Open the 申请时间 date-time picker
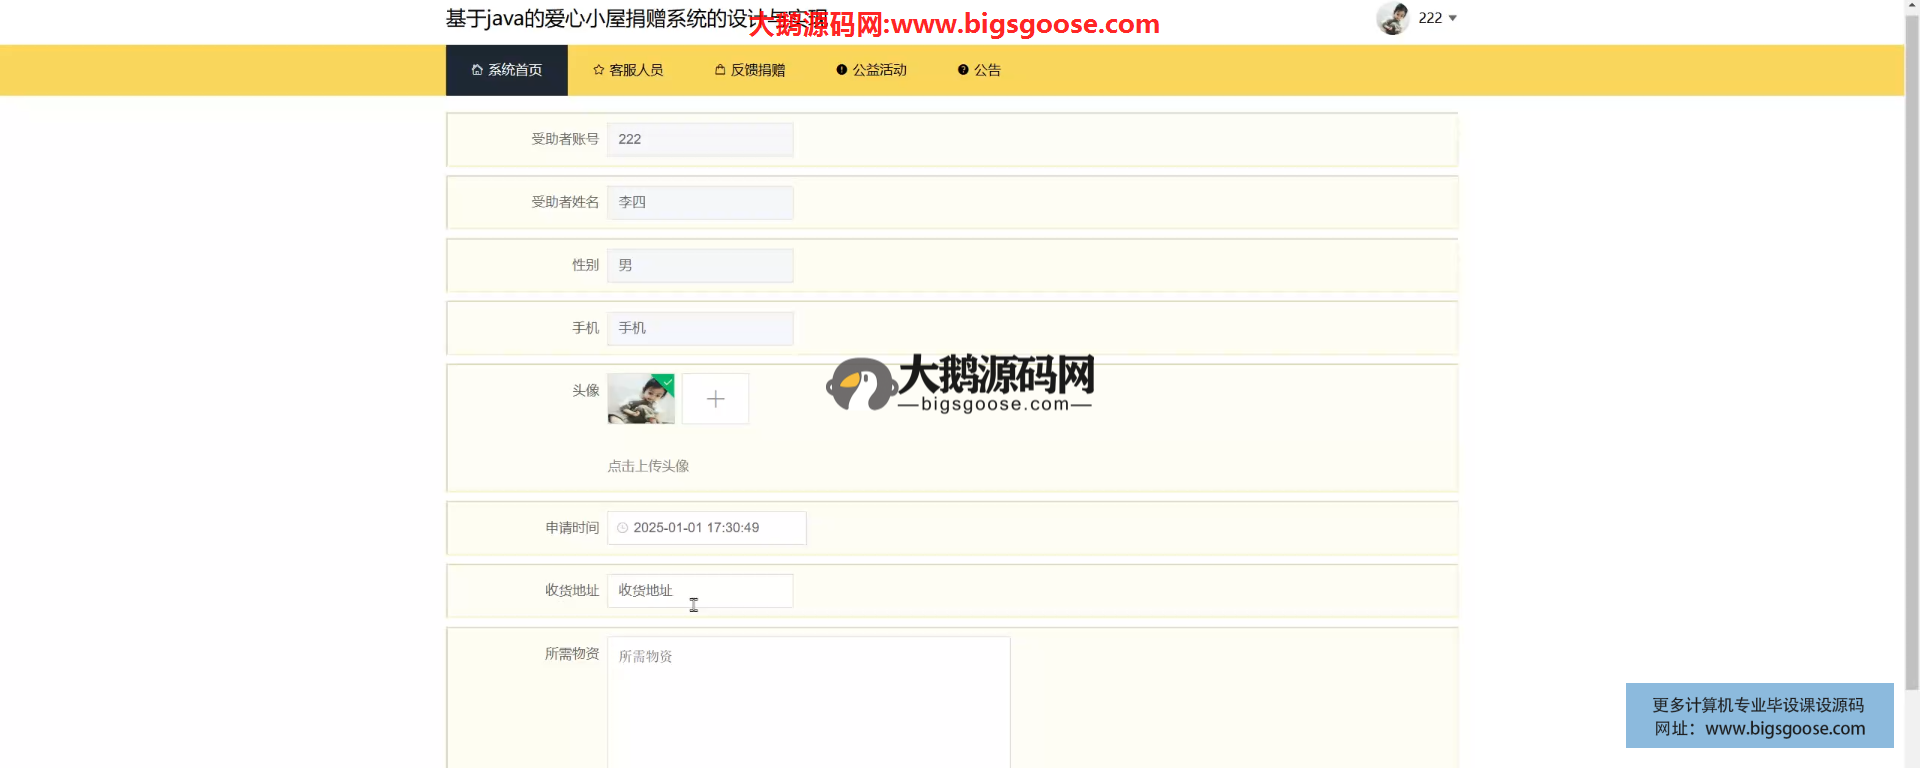This screenshot has width=1920, height=768. pyautogui.click(x=710, y=528)
